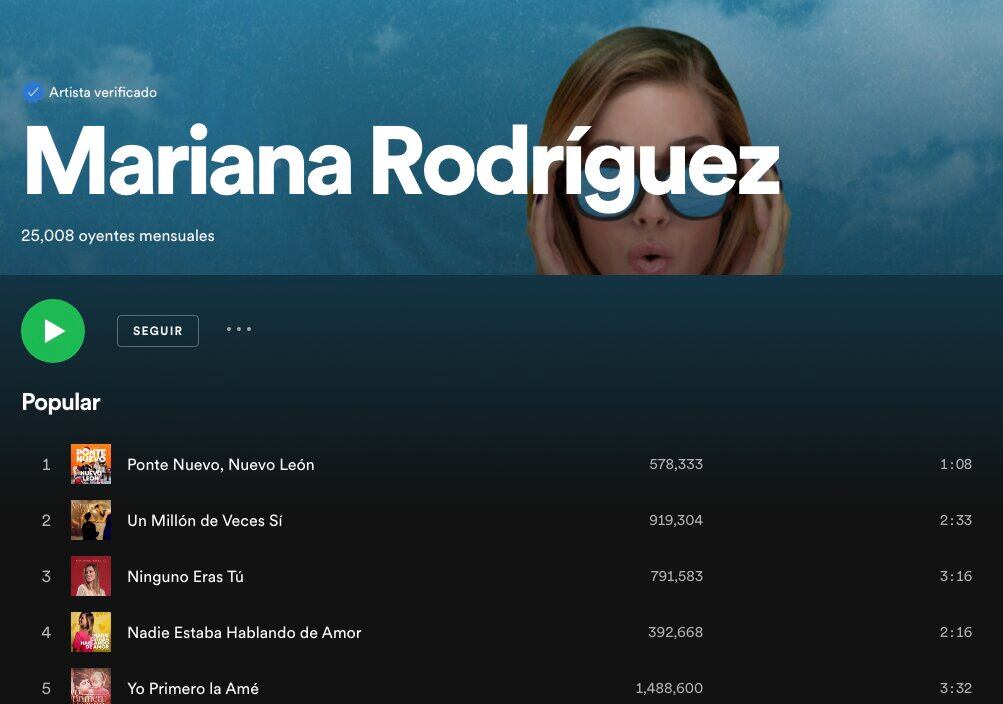Choose the title Nadie Estaba Hablando de Amor
Image resolution: width=1003 pixels, height=704 pixels.
click(x=244, y=632)
